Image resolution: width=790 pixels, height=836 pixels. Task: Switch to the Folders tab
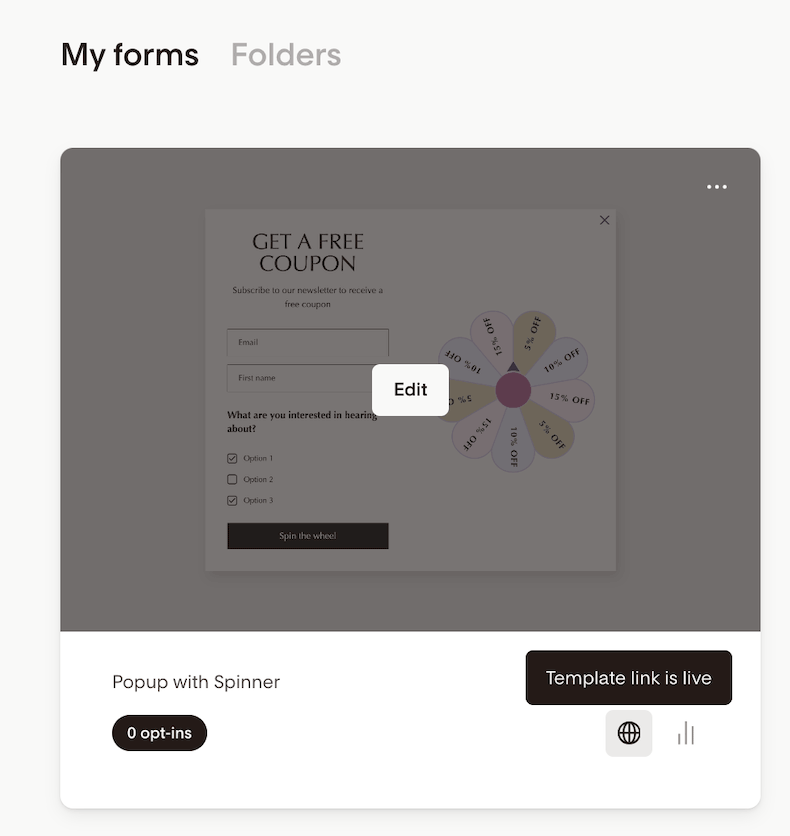[286, 55]
